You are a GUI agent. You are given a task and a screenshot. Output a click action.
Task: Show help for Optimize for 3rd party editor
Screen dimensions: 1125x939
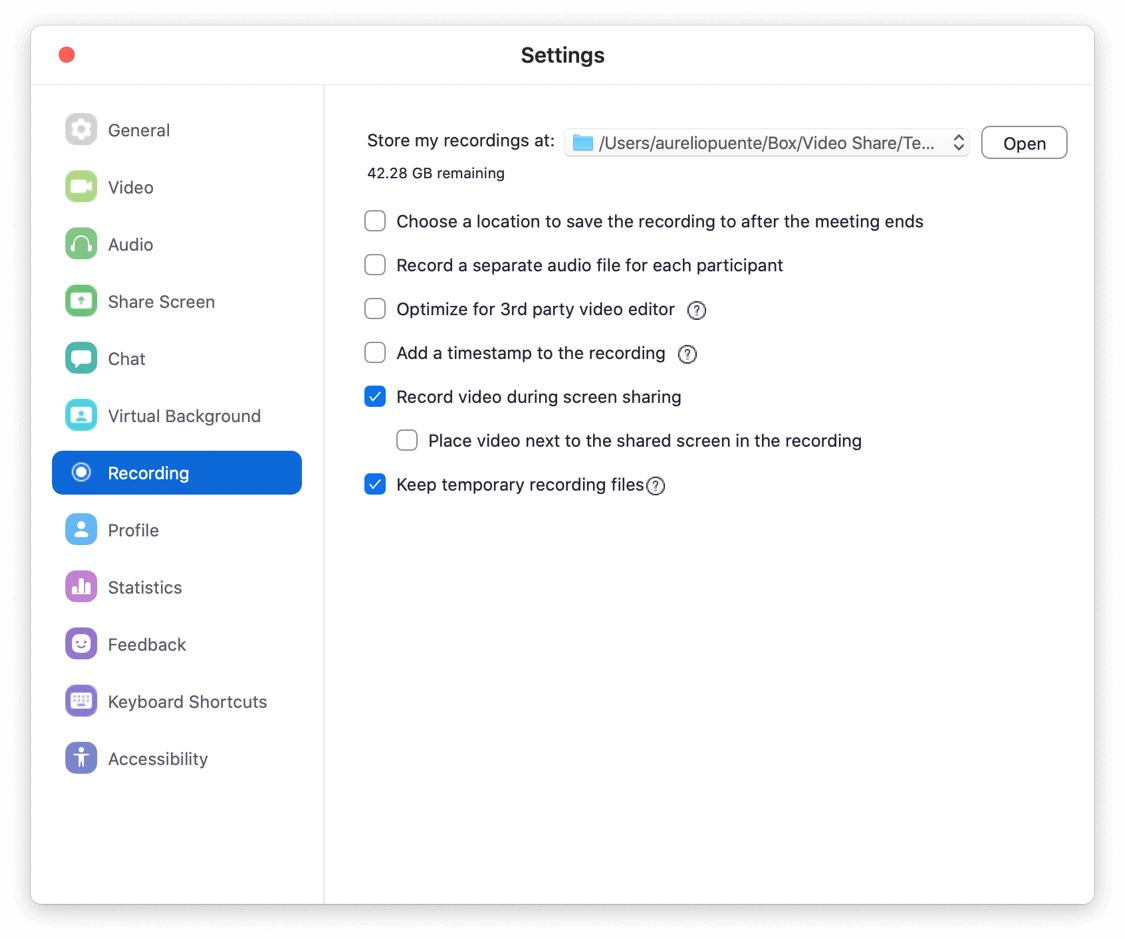pos(697,311)
